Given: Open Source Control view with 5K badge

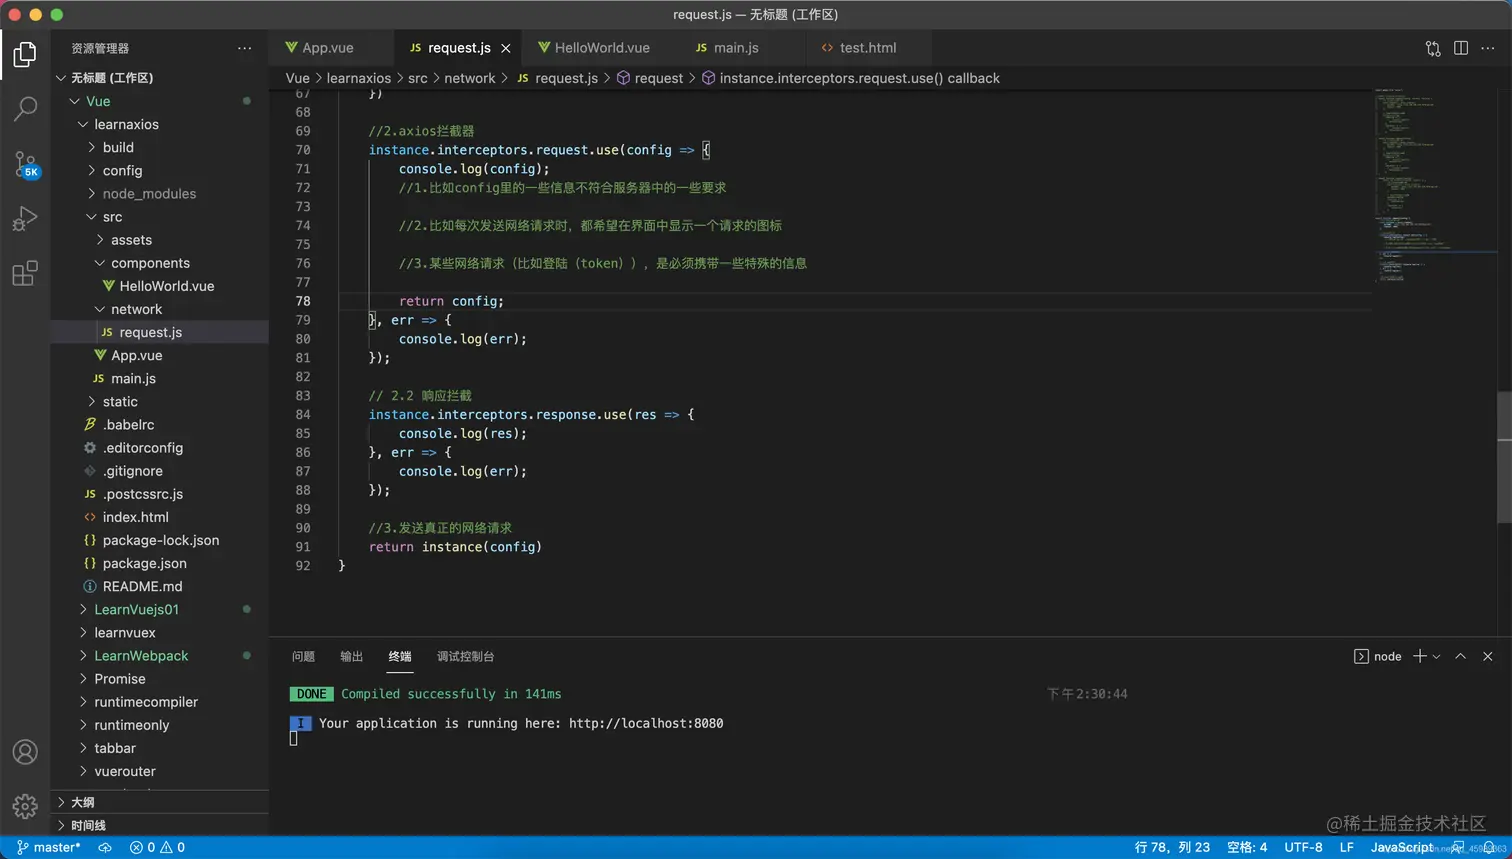Looking at the screenshot, I should [25, 163].
